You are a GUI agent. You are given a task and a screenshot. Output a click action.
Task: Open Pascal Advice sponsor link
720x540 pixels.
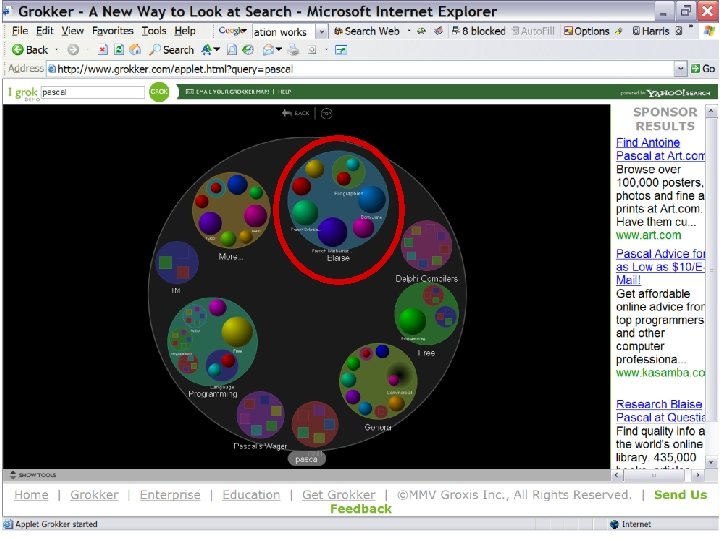(x=660, y=267)
